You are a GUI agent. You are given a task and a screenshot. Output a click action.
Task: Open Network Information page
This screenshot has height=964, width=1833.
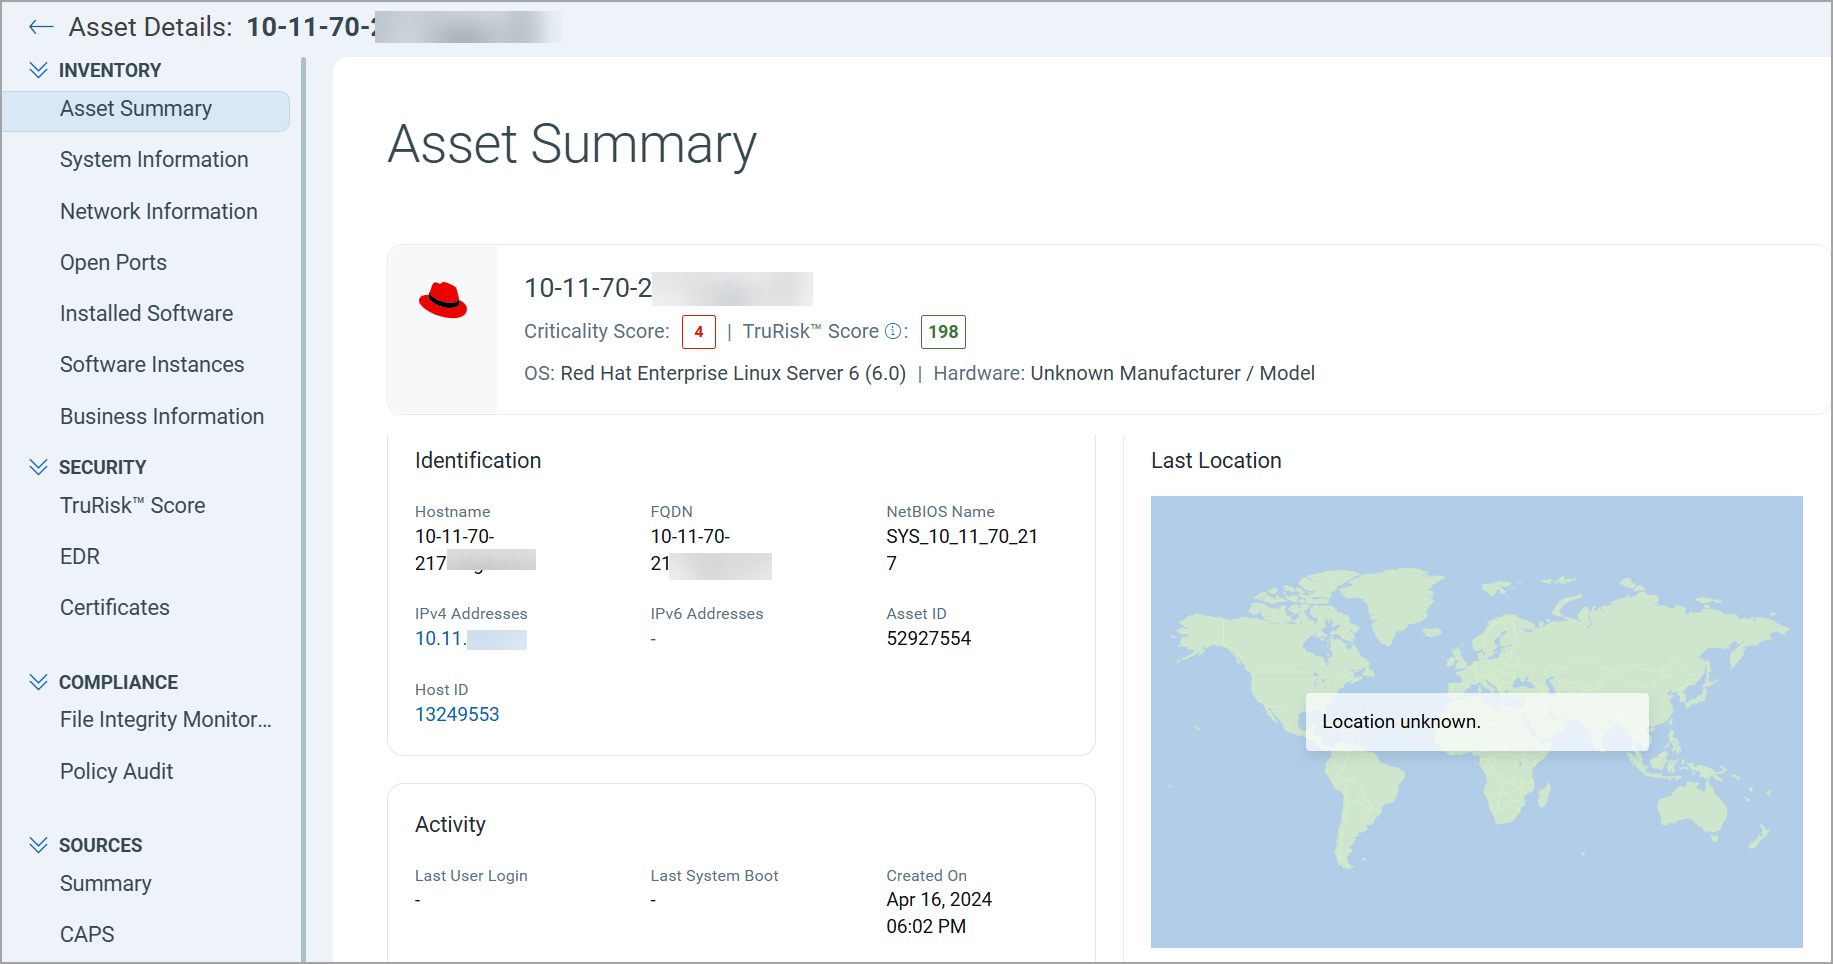tap(158, 211)
